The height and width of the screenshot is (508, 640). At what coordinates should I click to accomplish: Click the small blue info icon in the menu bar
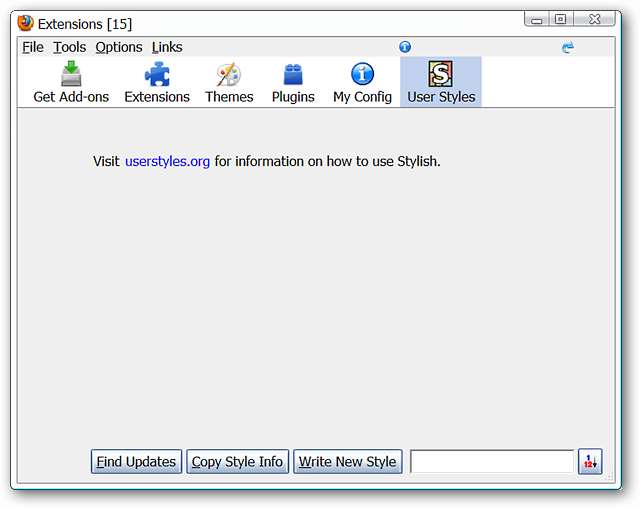(405, 47)
